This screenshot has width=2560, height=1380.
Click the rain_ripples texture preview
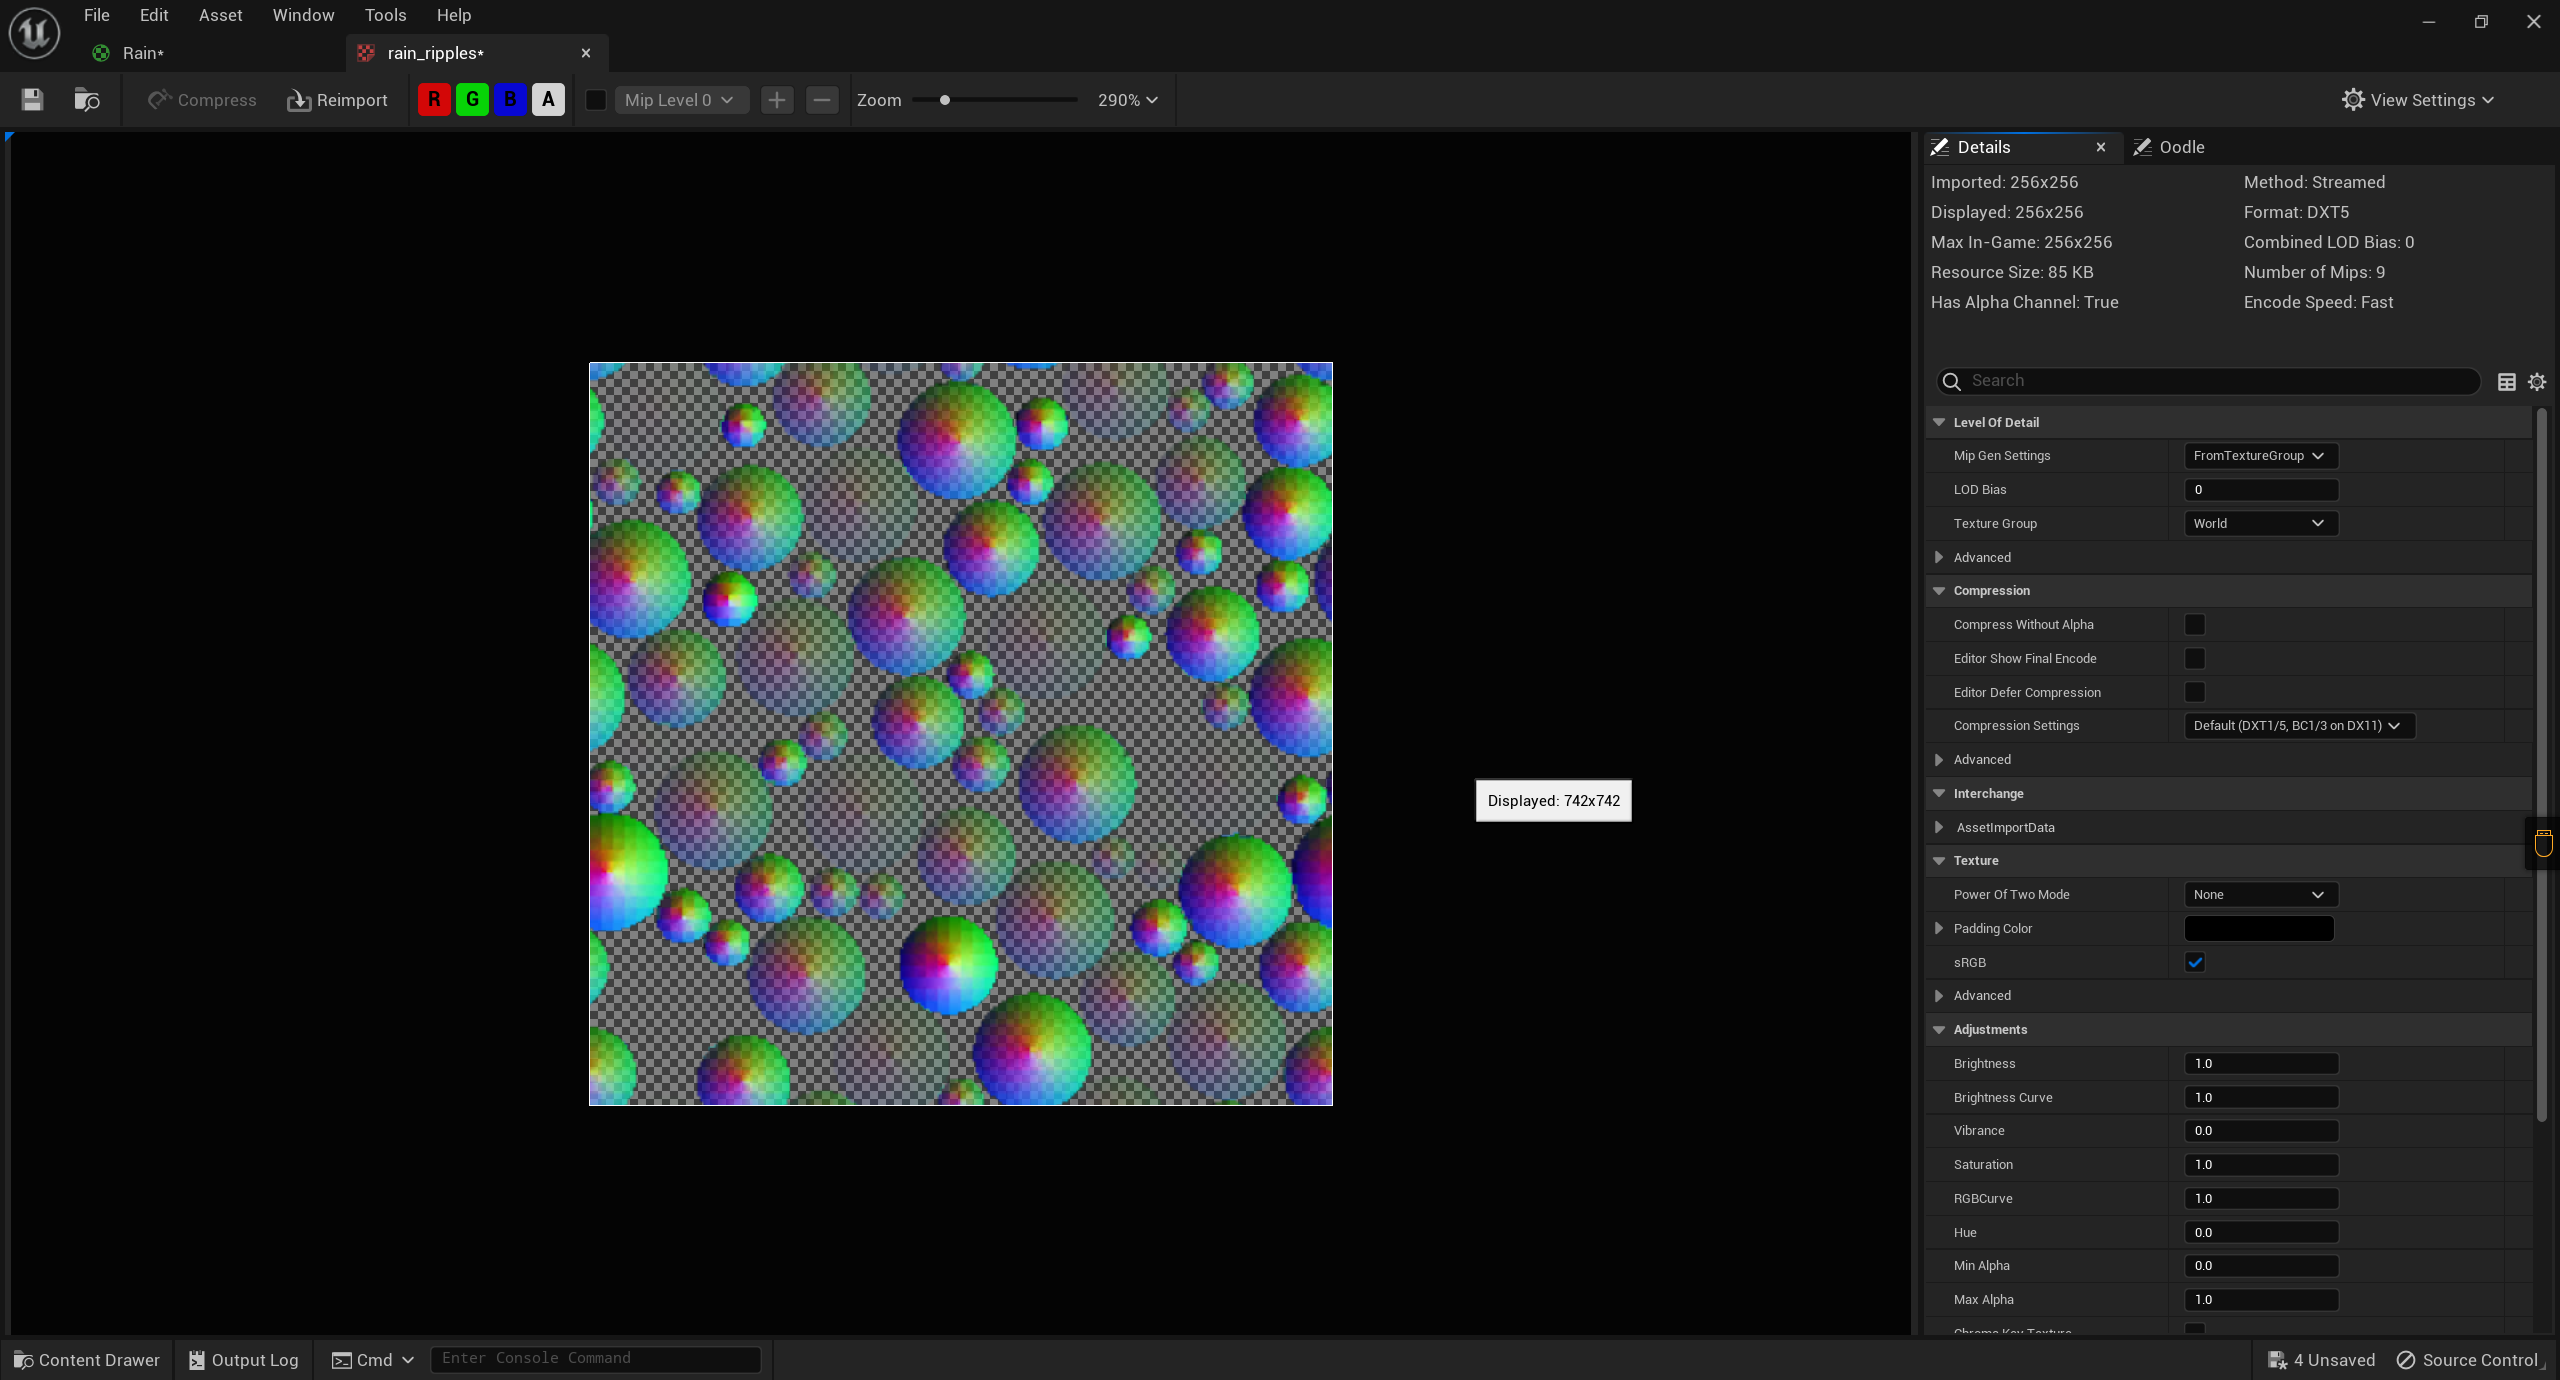click(961, 734)
